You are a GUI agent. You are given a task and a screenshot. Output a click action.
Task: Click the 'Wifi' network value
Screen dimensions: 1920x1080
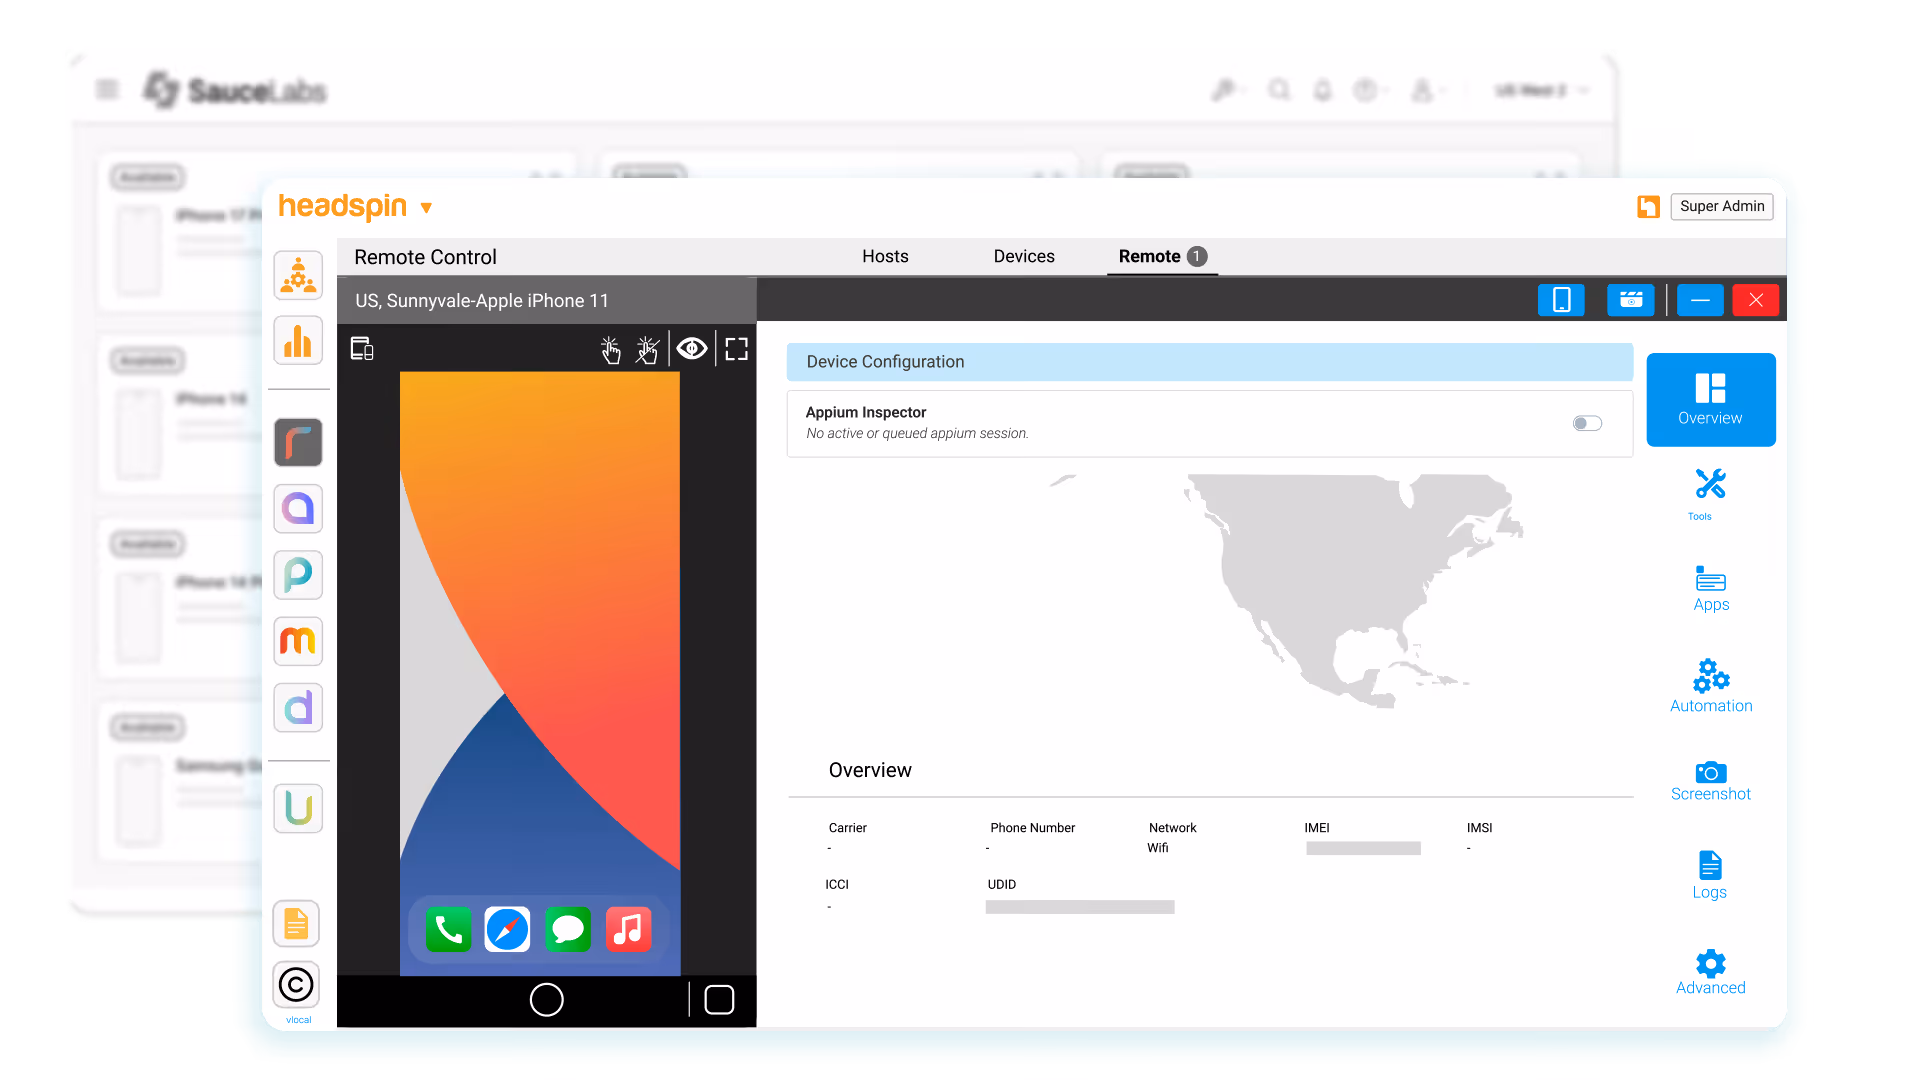(x=1158, y=848)
